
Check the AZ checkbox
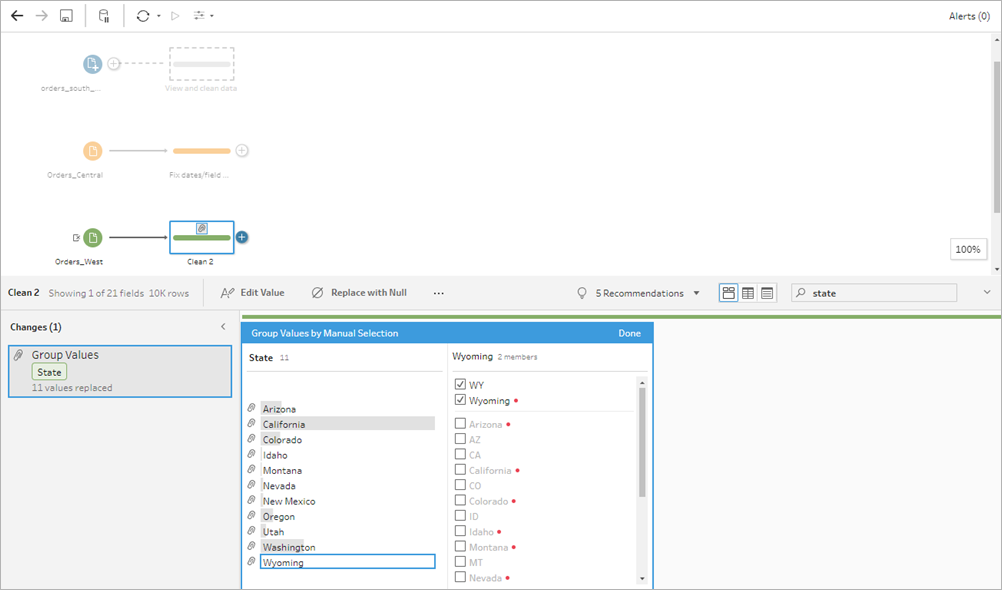click(460, 439)
